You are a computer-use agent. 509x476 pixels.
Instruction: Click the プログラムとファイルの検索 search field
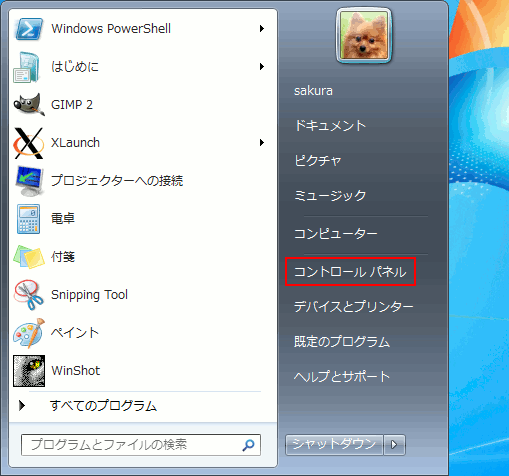pyautogui.click(x=141, y=445)
